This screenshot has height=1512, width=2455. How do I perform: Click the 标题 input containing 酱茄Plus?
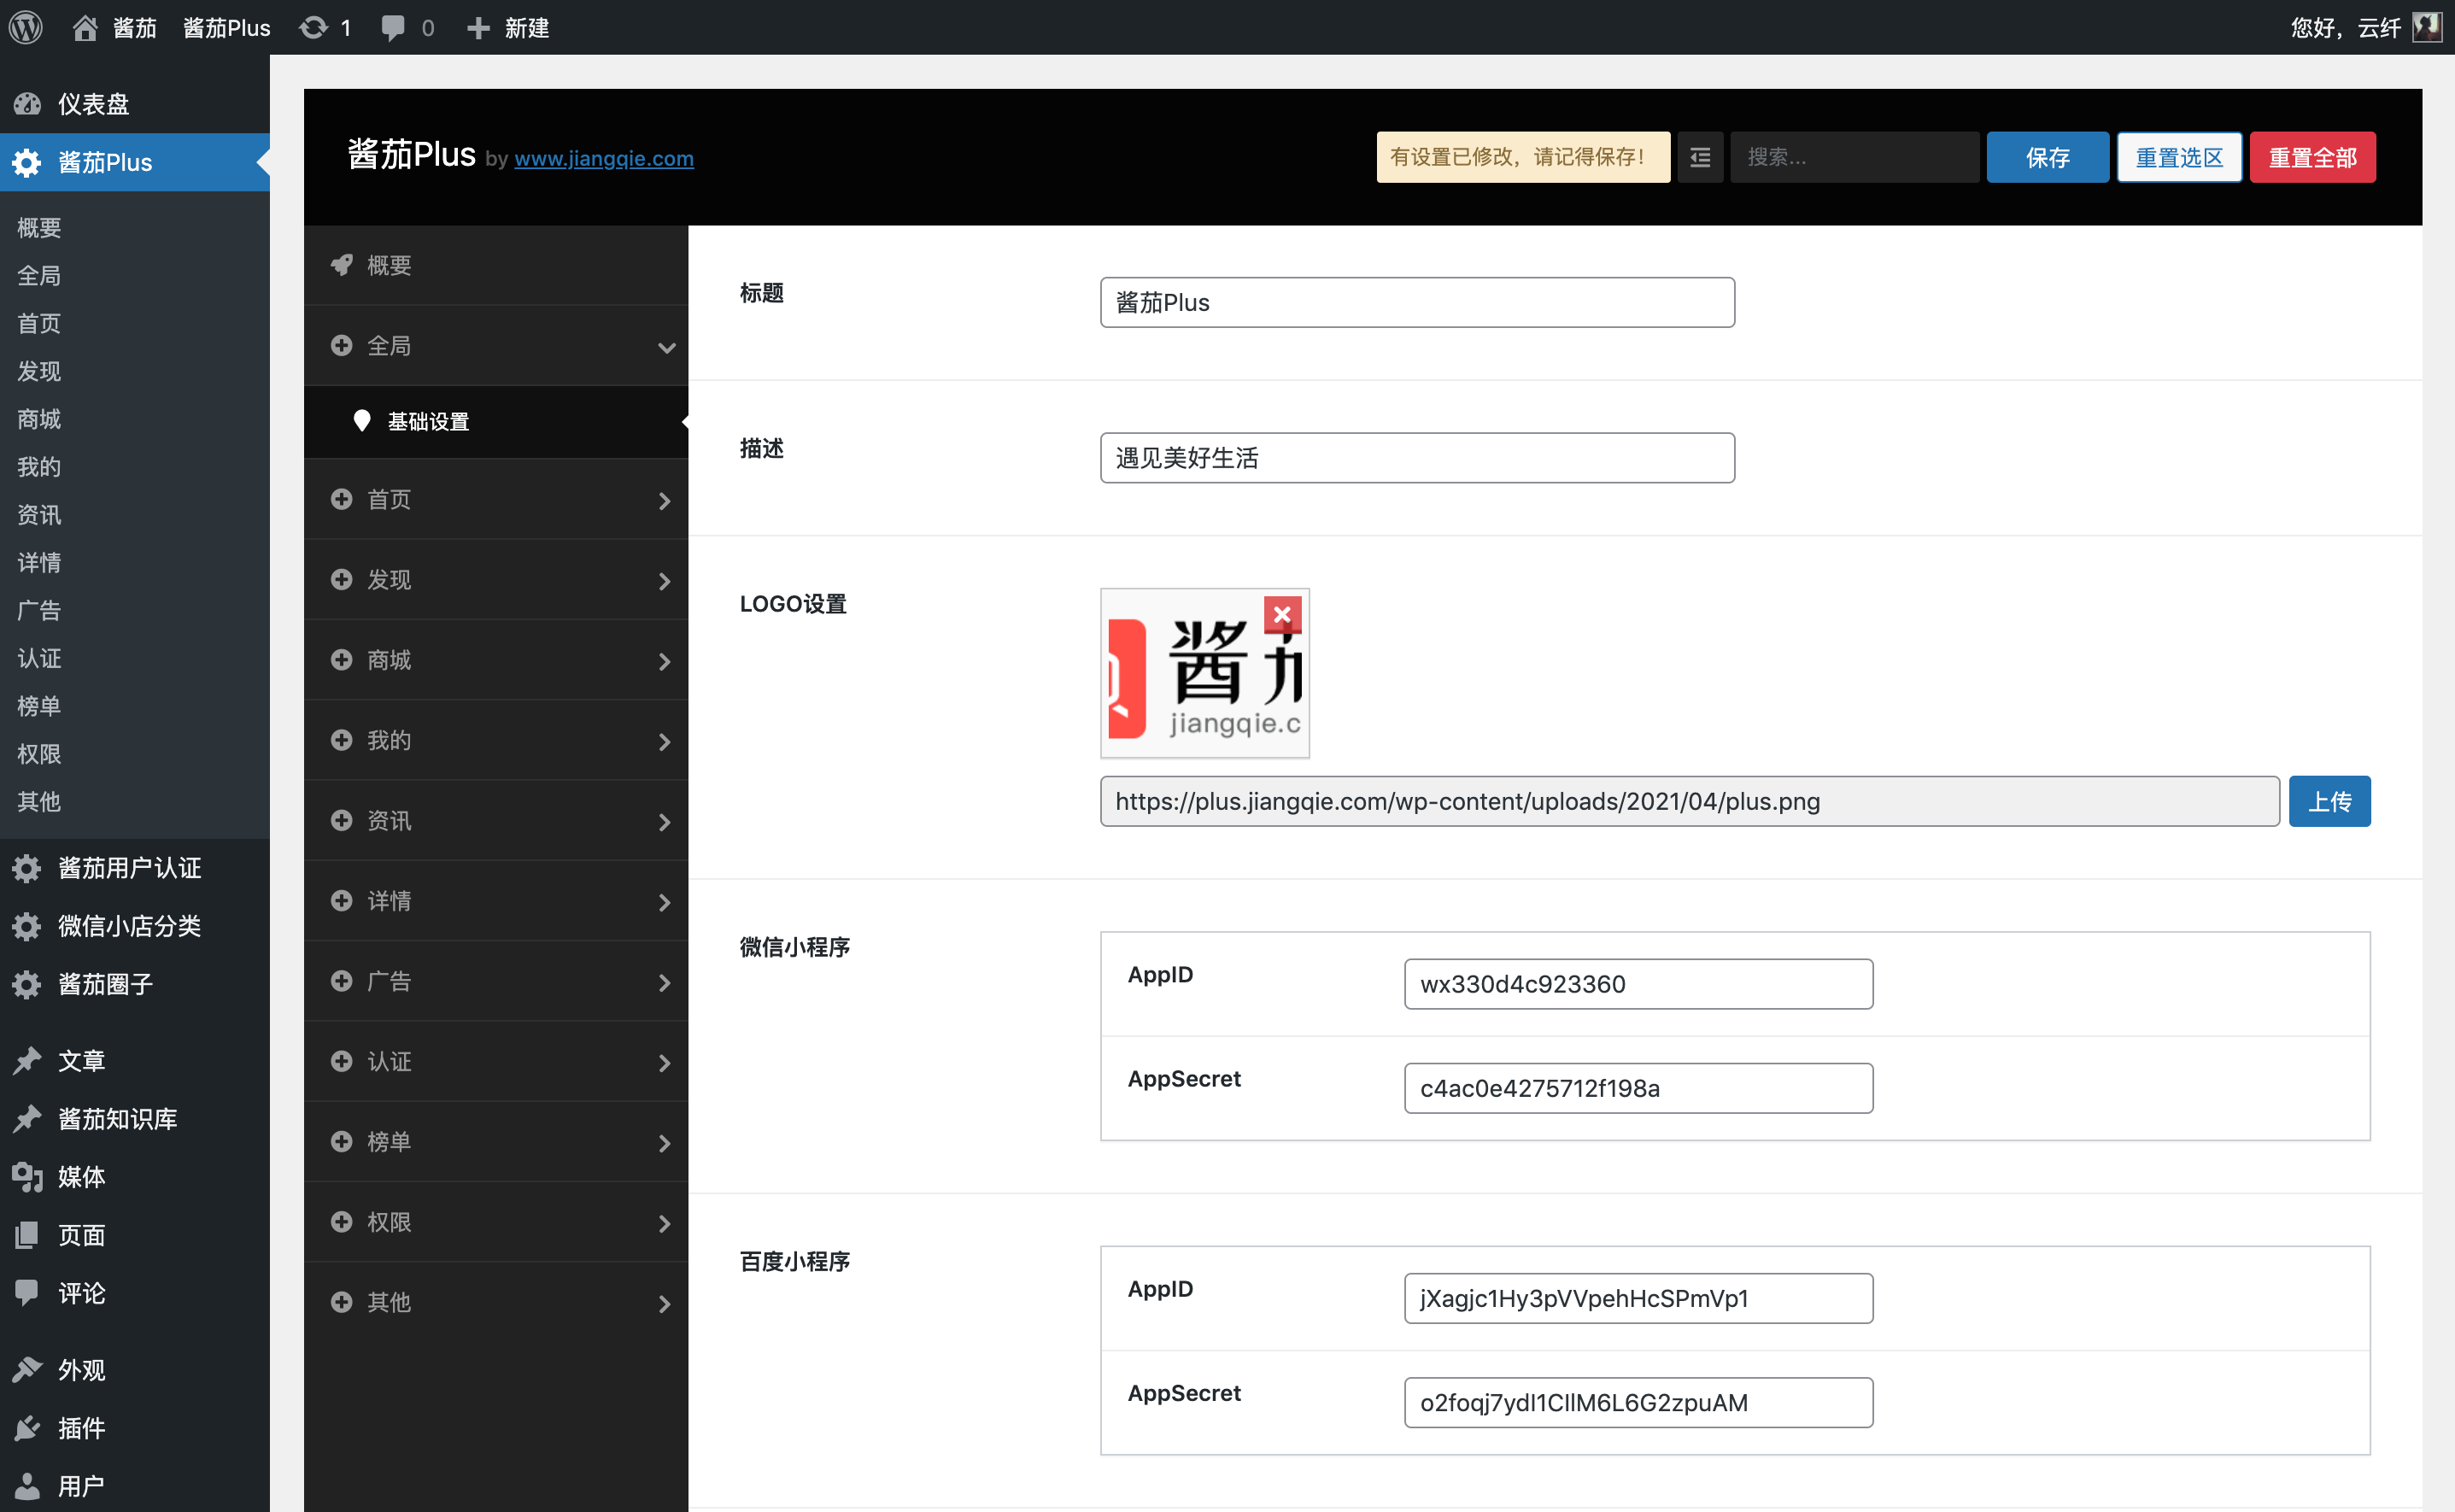point(1417,302)
